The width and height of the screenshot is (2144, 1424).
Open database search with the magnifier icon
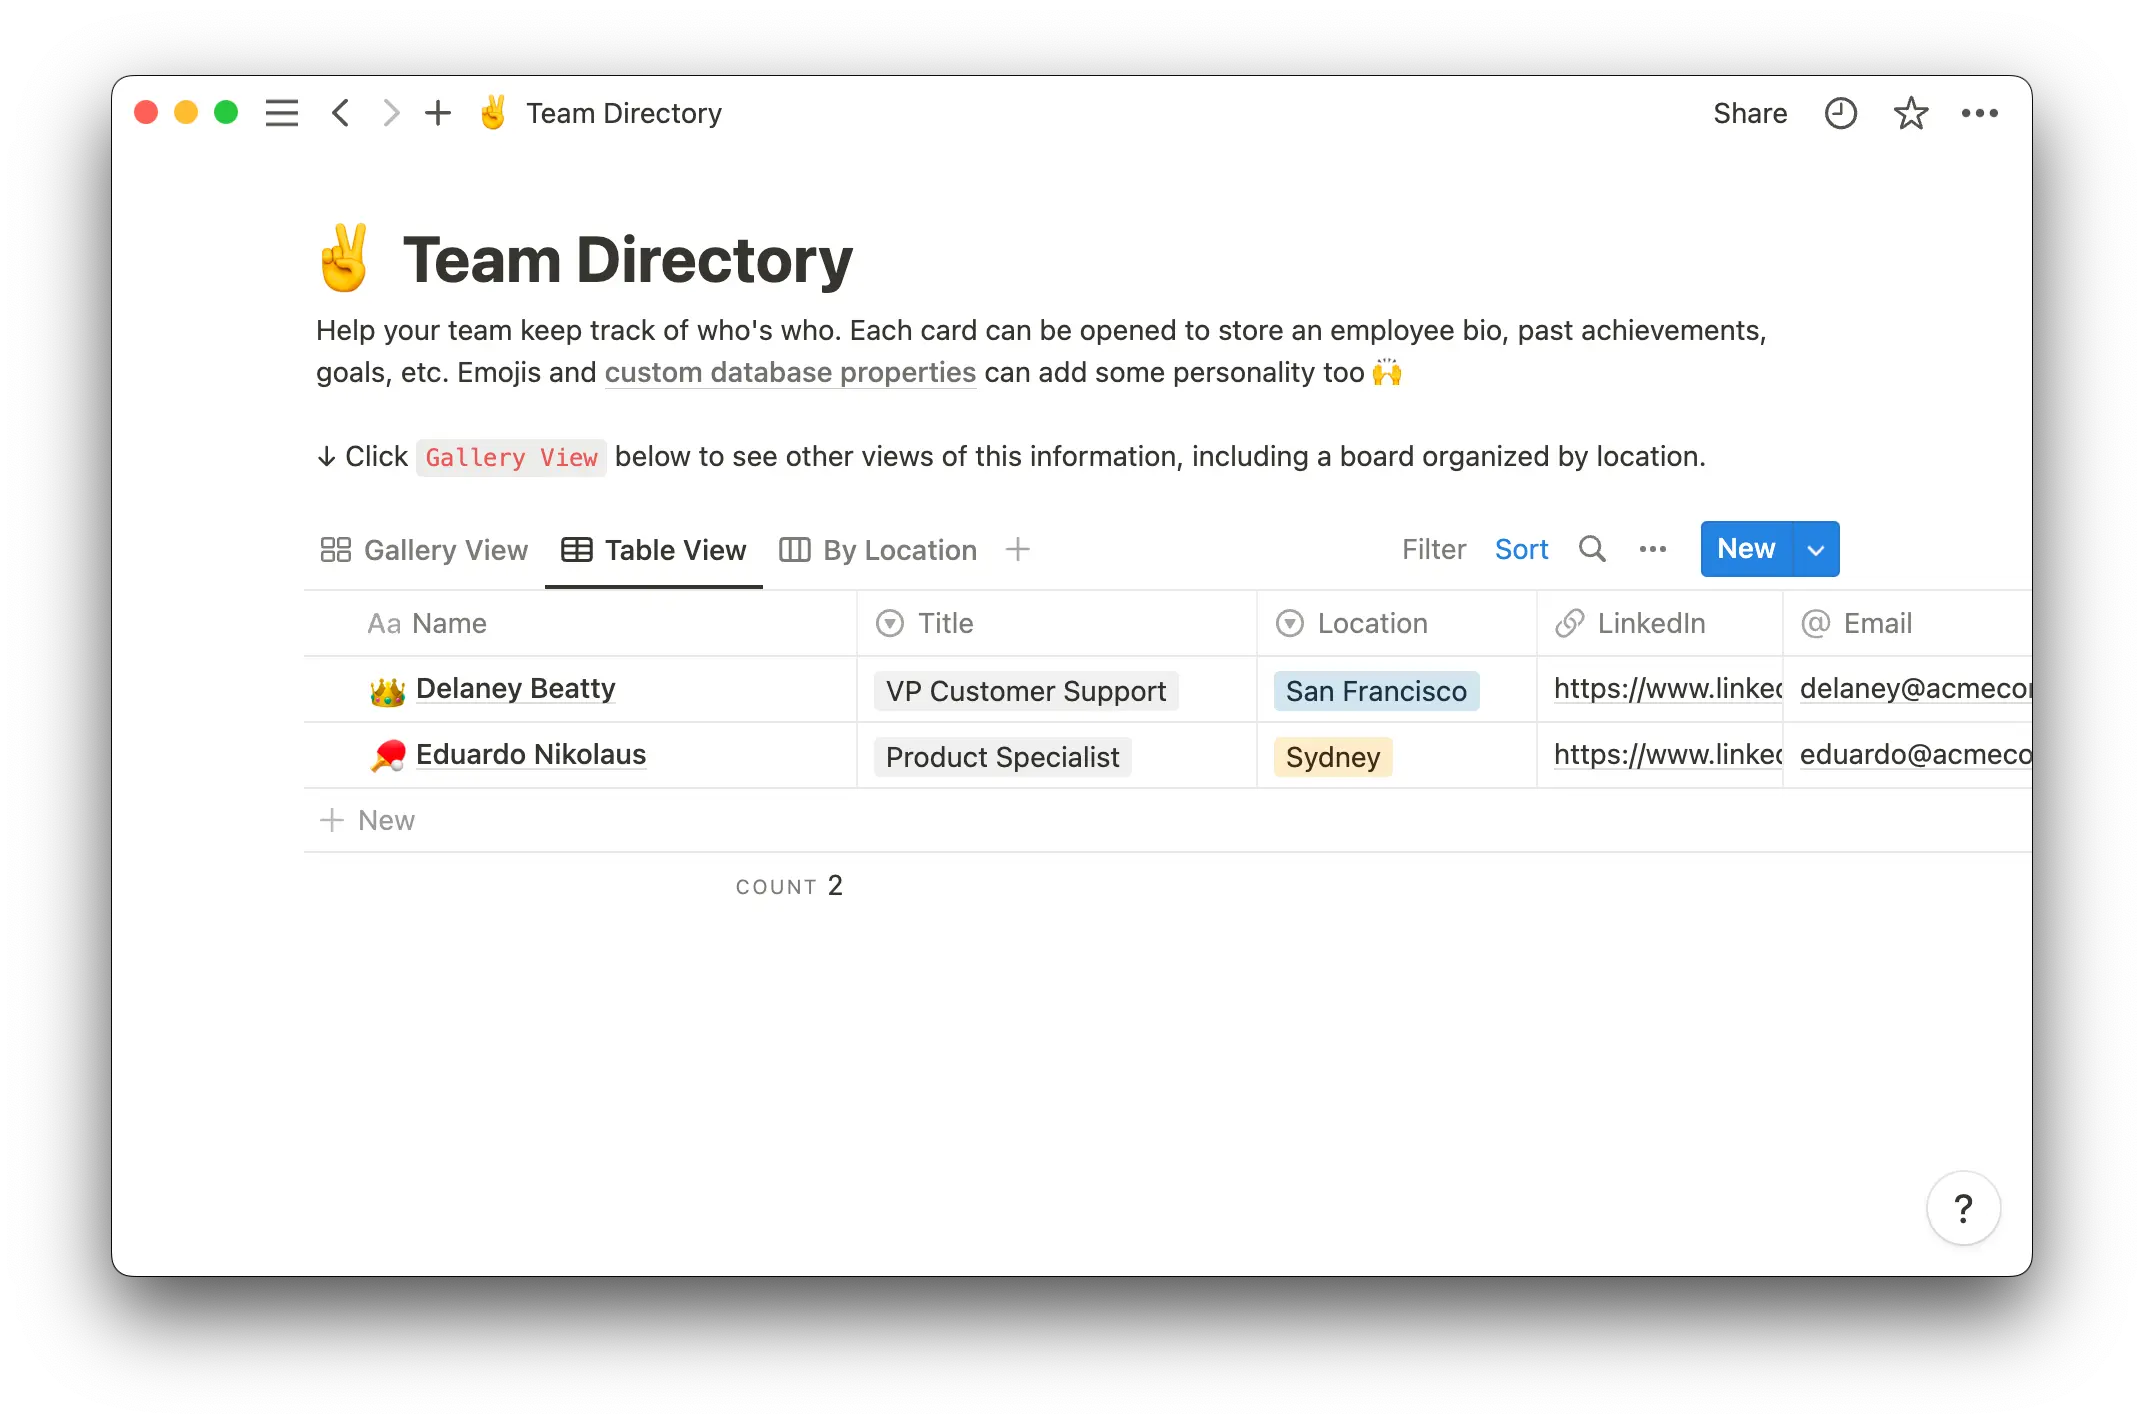coord(1592,549)
